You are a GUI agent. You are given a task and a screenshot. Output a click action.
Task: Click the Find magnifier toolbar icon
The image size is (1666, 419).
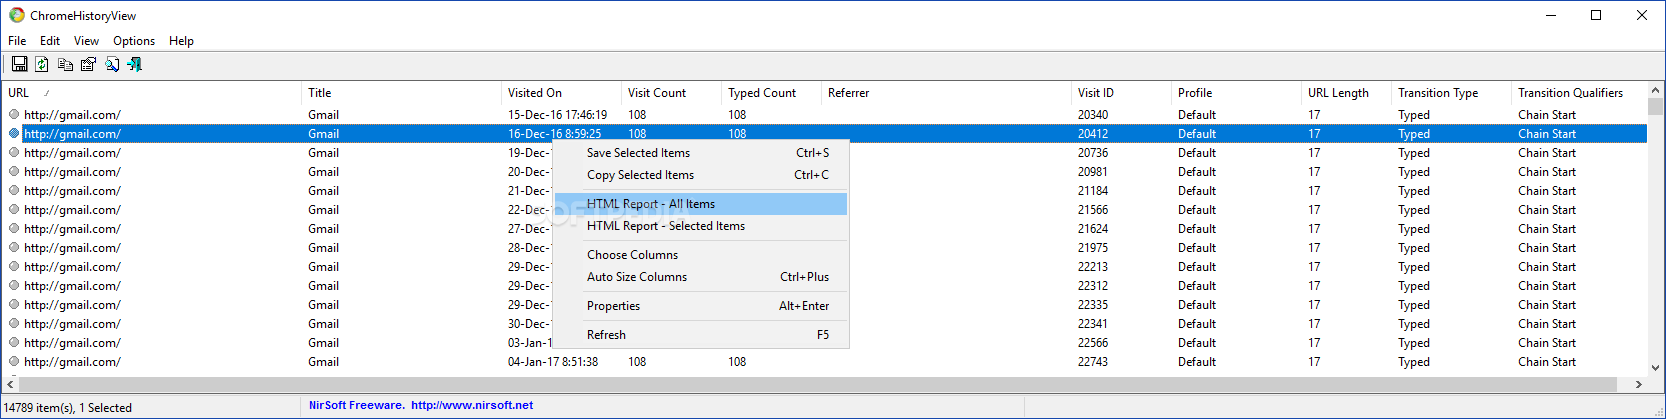click(x=112, y=64)
